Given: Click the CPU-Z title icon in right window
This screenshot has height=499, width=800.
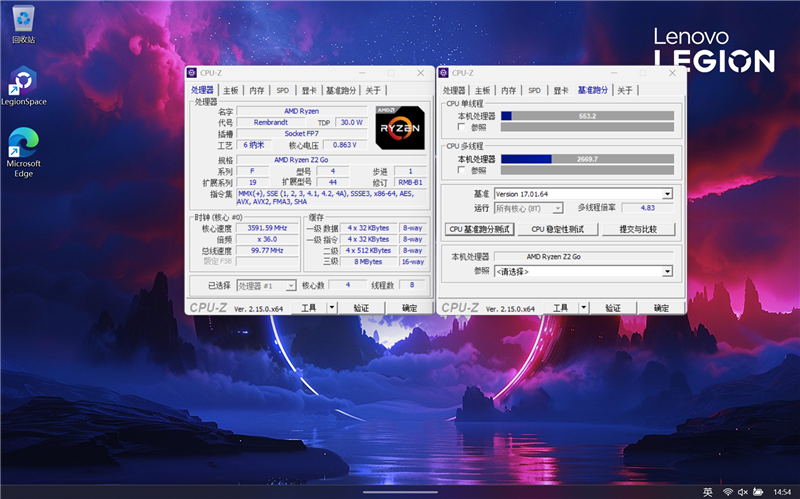Looking at the screenshot, I should coord(443,73).
